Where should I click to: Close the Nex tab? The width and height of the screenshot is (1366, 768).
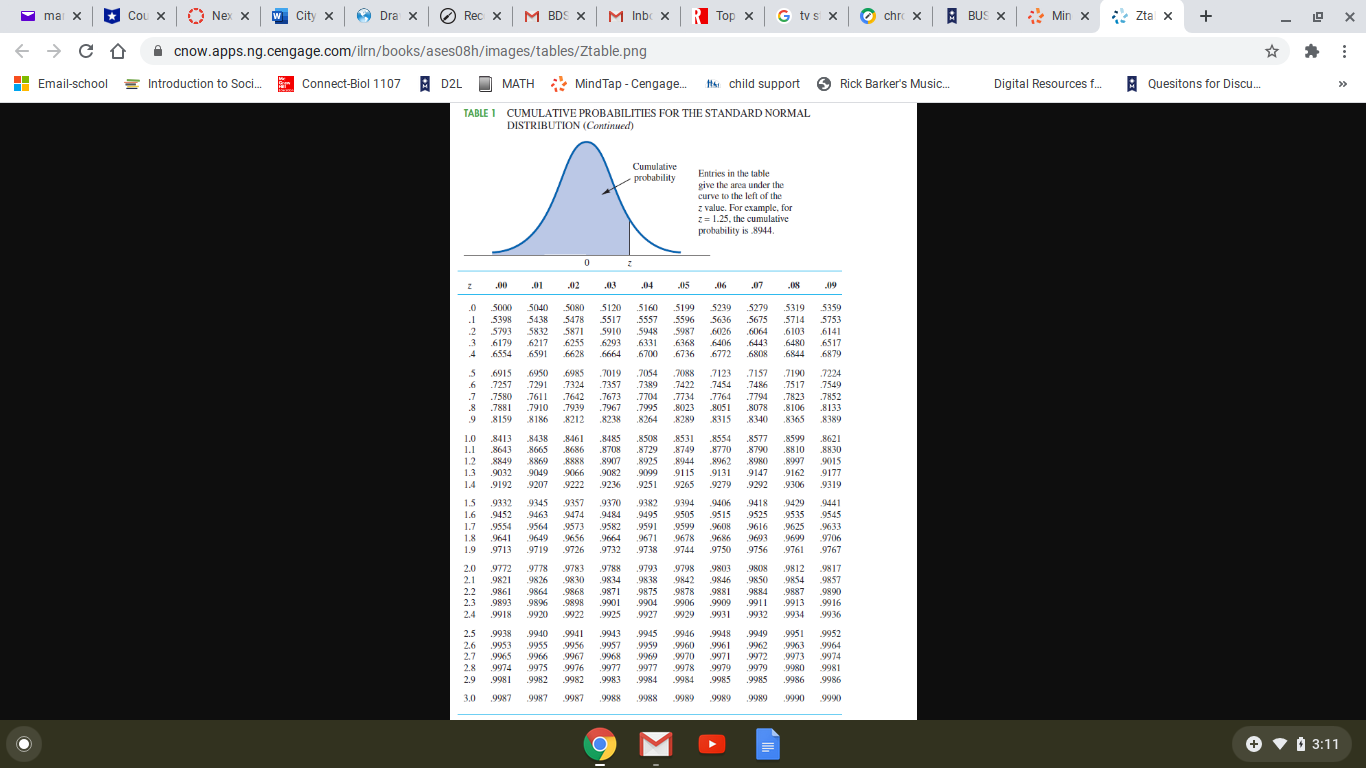coord(245,17)
